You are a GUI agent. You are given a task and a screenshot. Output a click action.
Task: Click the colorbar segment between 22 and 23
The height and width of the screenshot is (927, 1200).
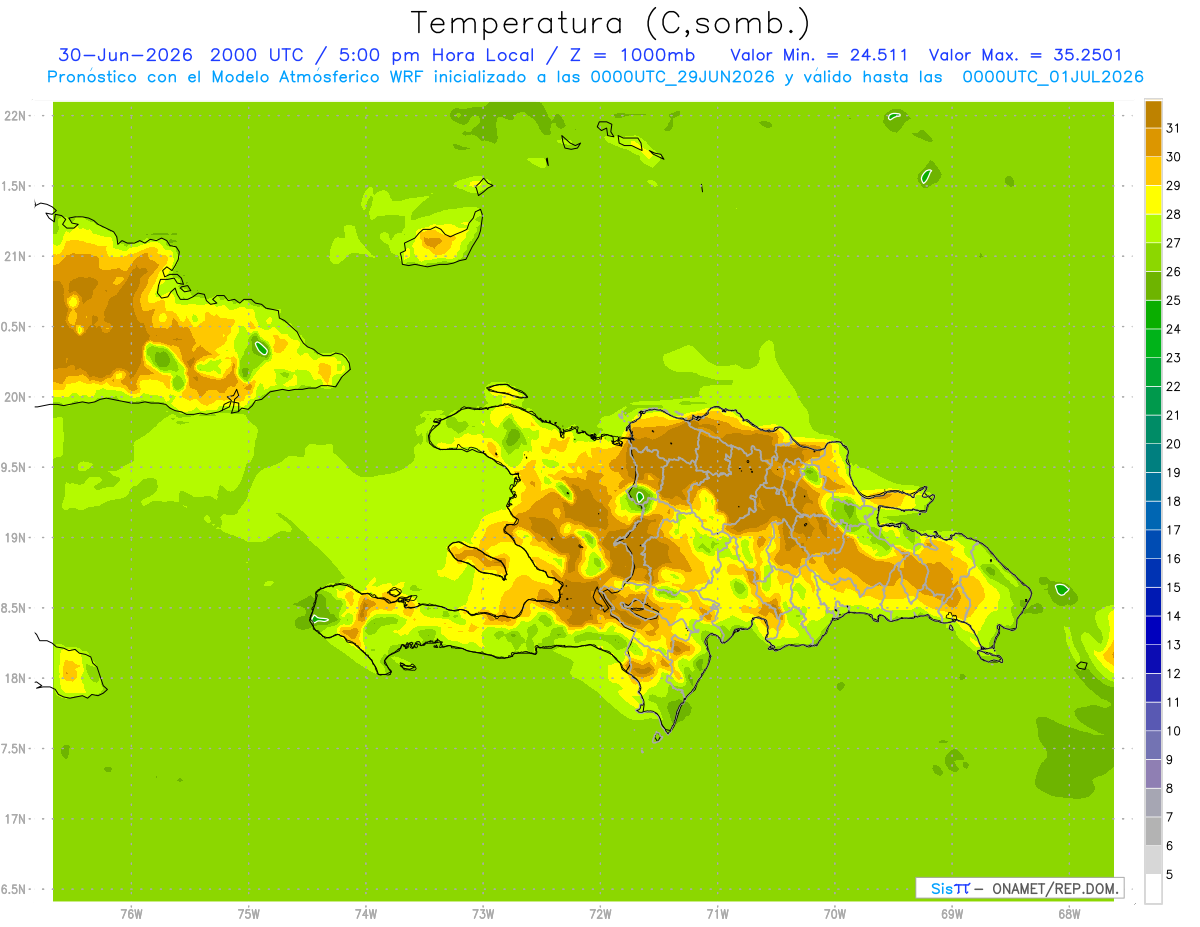coord(1153,372)
